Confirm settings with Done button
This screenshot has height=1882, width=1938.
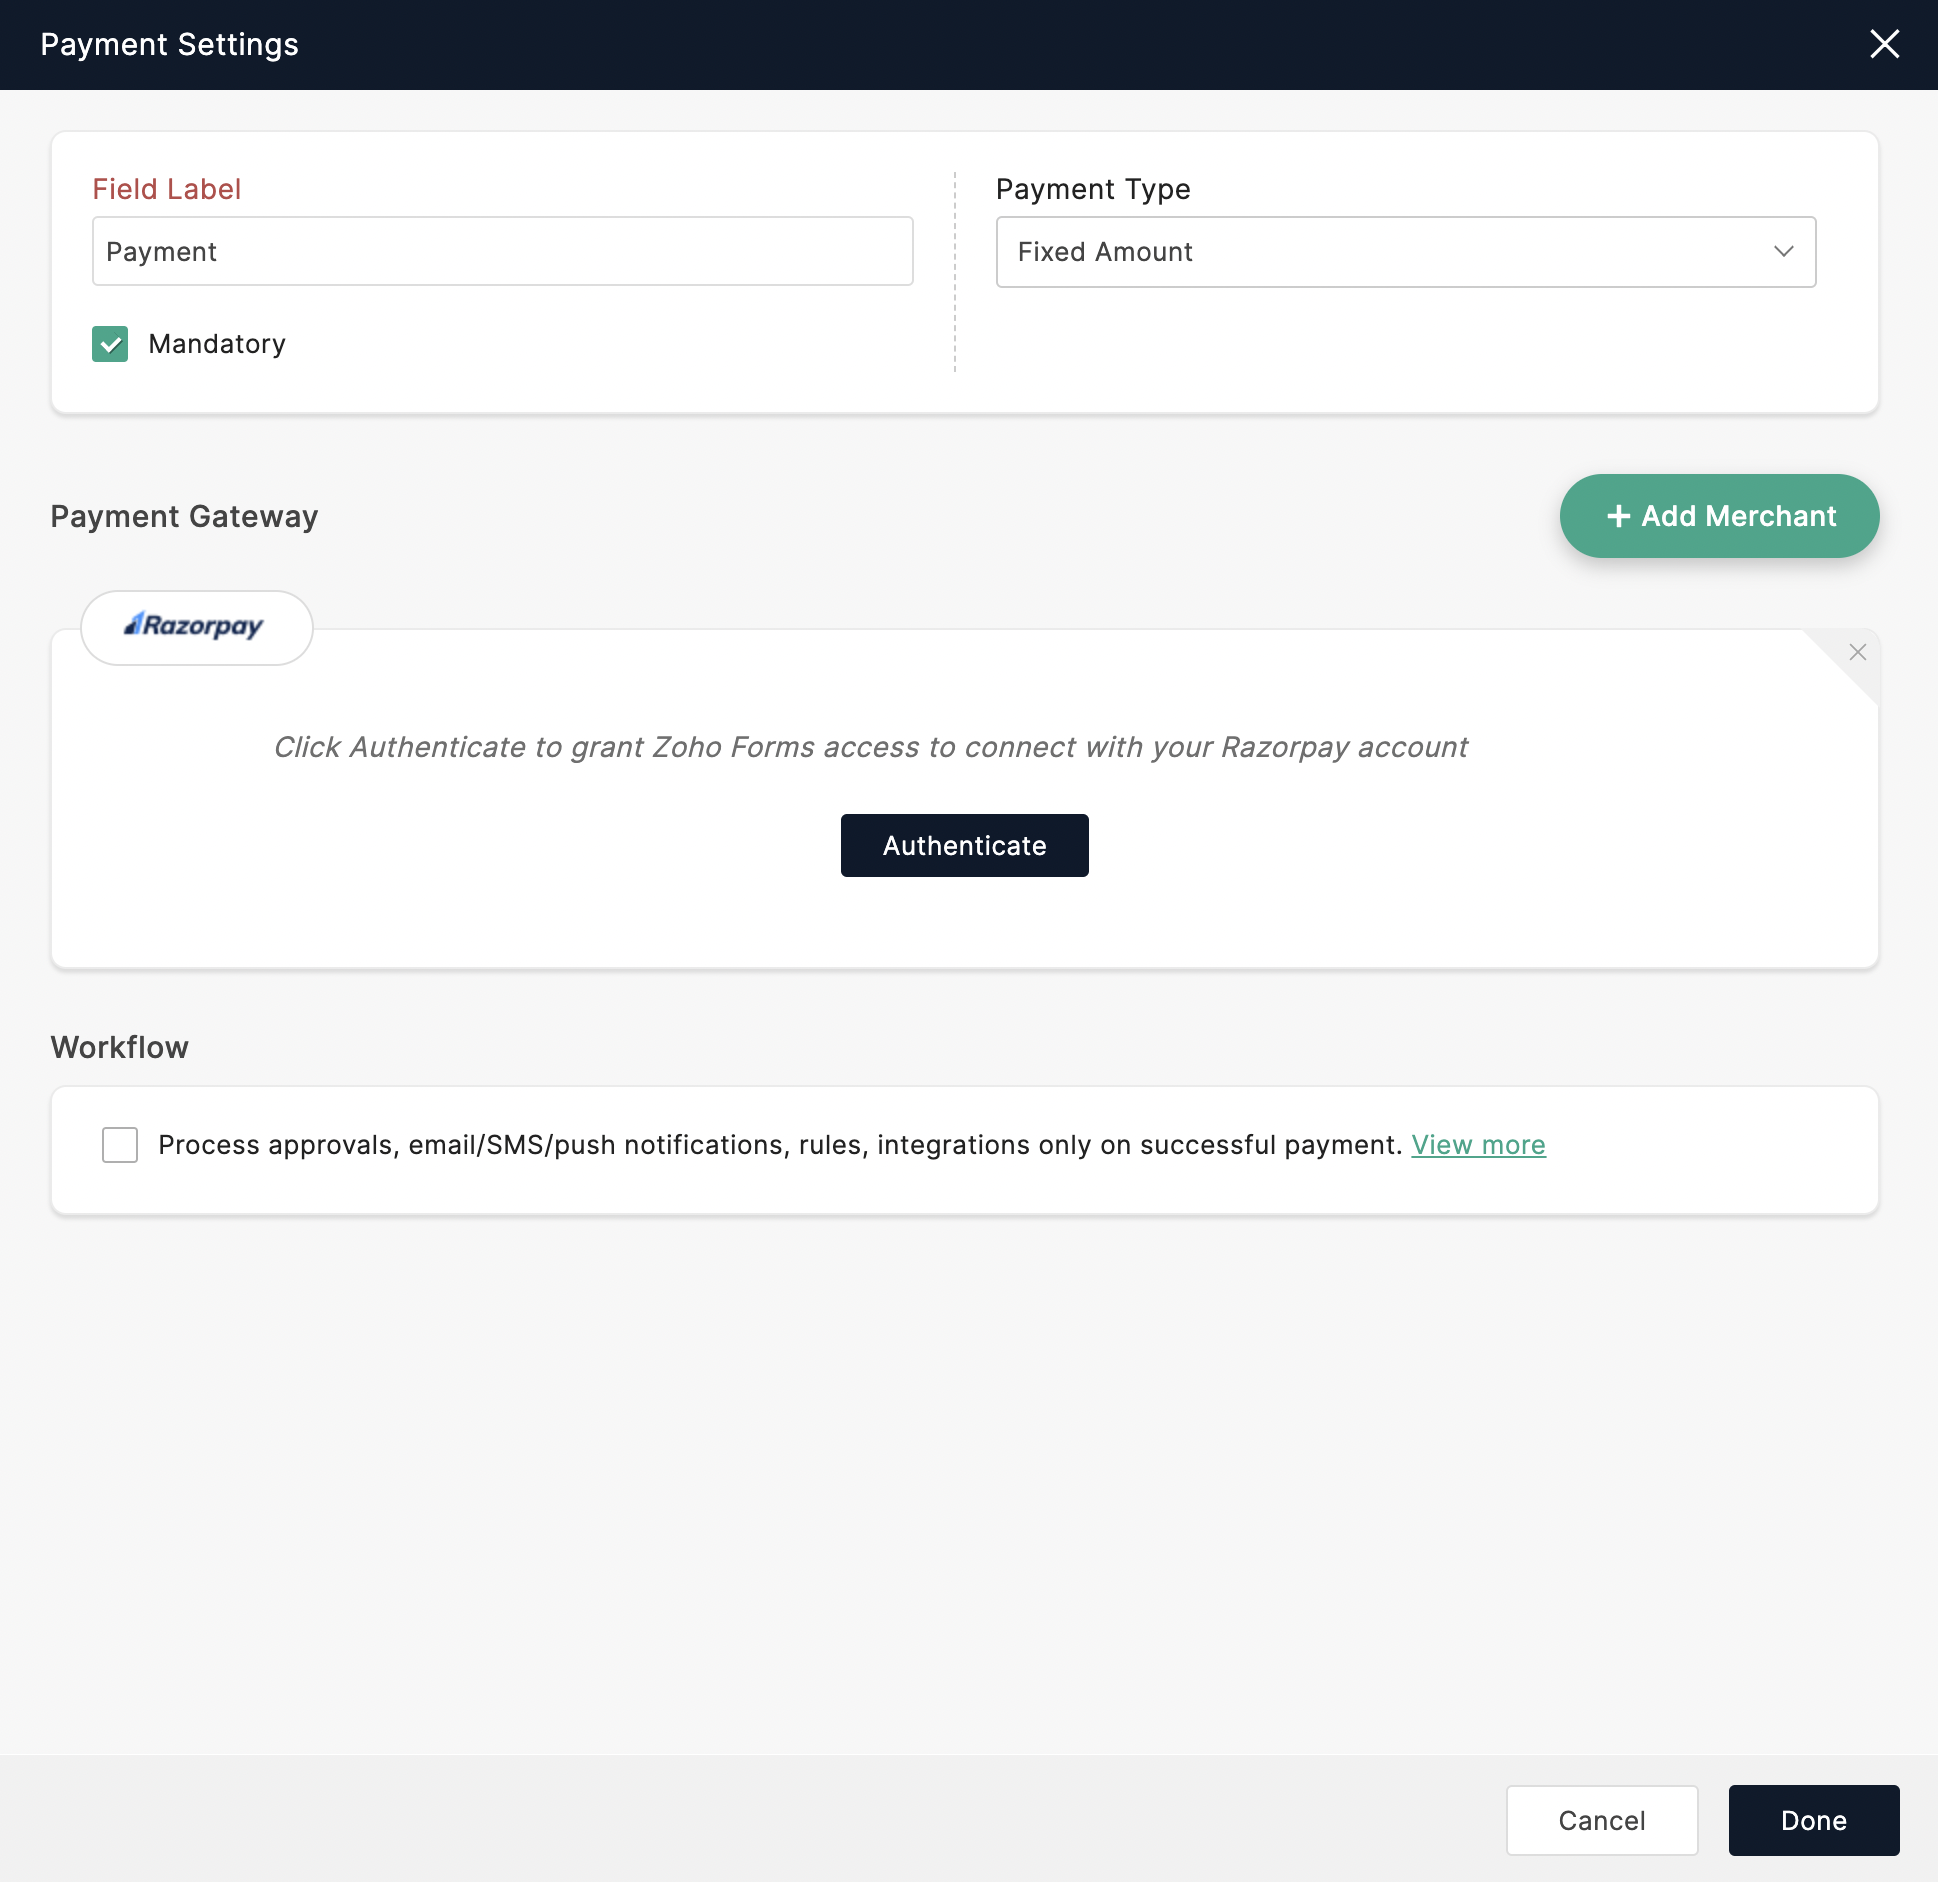[x=1813, y=1820]
